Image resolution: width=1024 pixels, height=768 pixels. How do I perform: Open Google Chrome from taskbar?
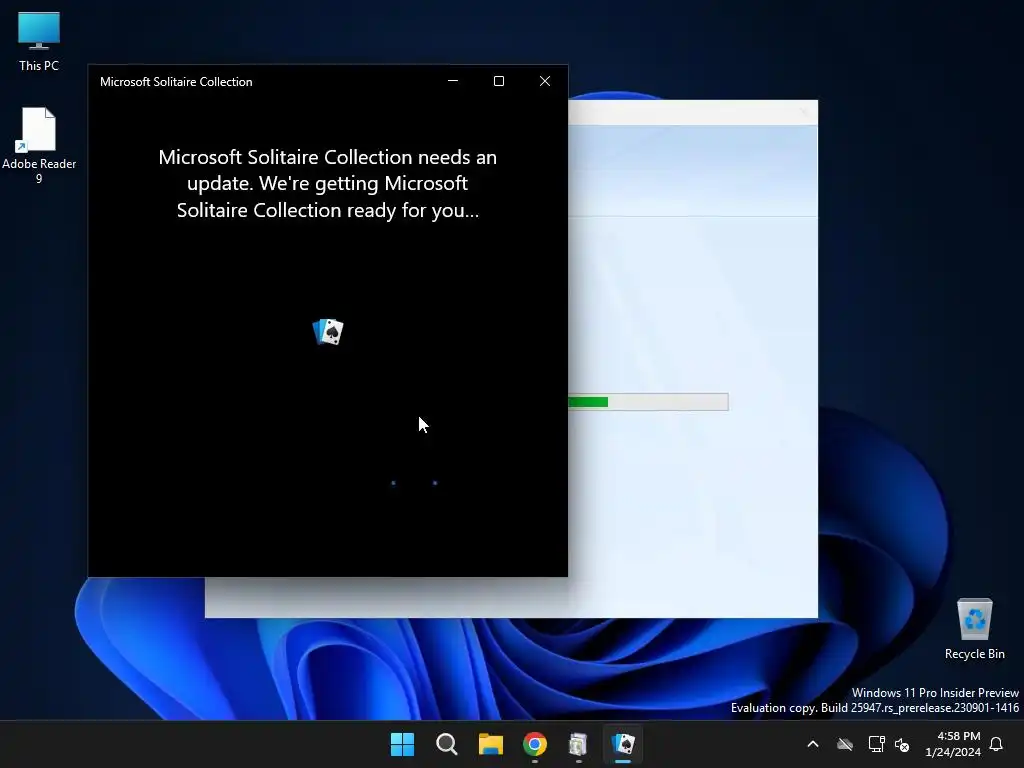(535, 744)
